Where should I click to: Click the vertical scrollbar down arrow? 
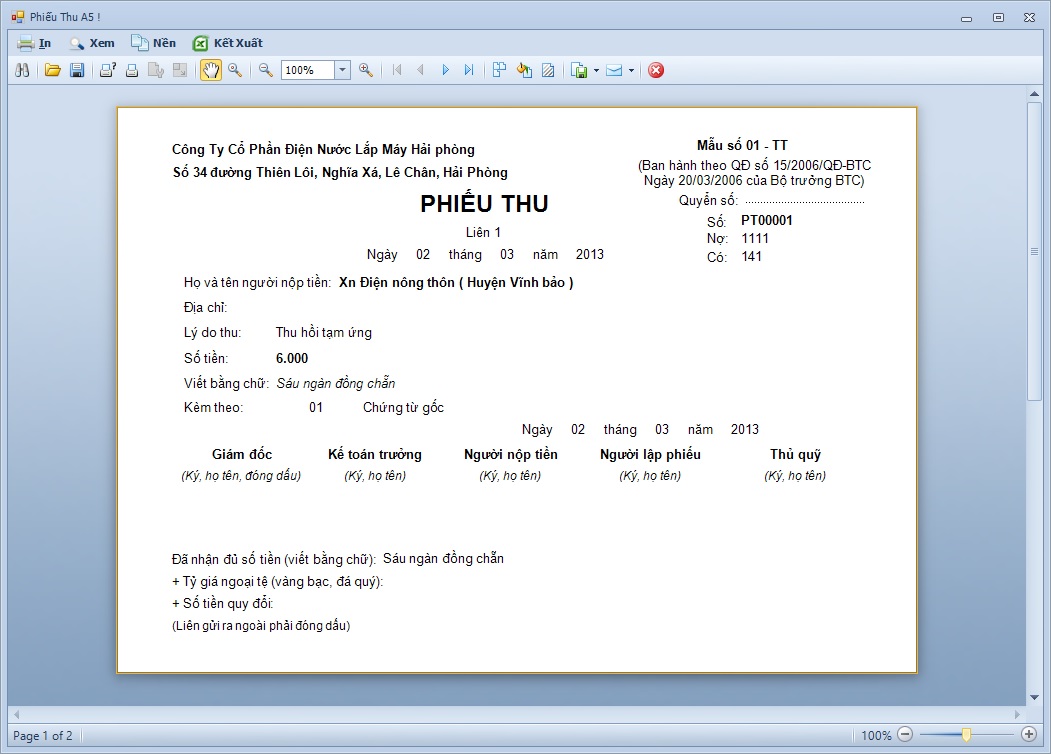(x=1035, y=697)
